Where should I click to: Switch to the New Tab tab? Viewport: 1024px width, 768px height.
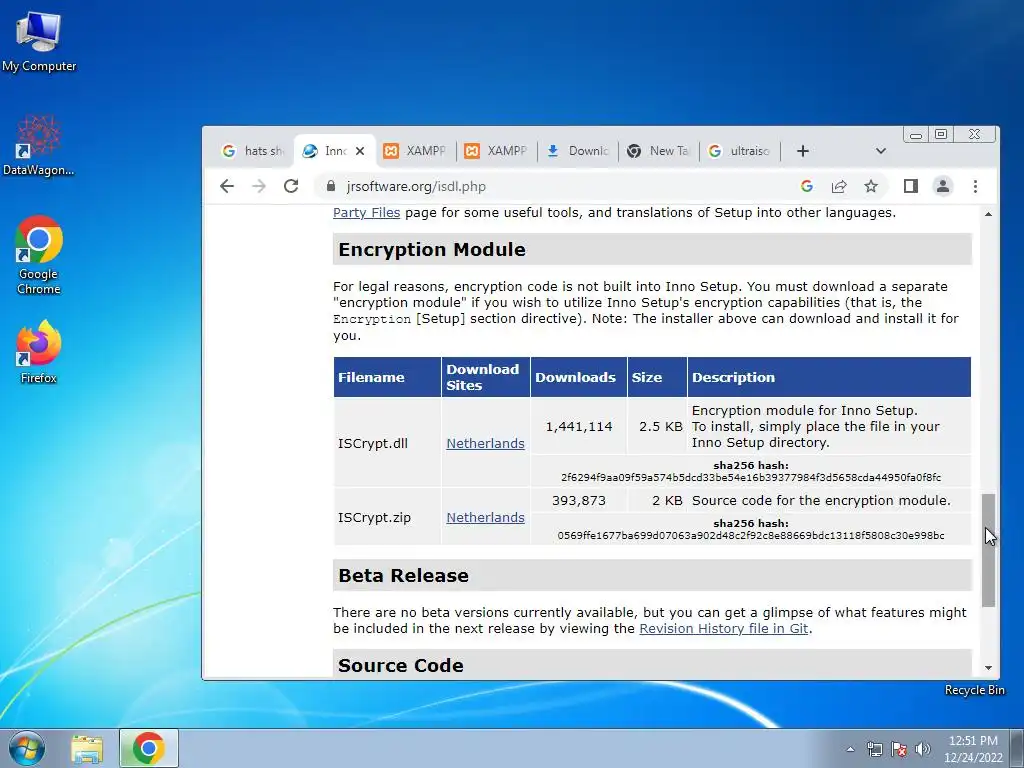658,151
